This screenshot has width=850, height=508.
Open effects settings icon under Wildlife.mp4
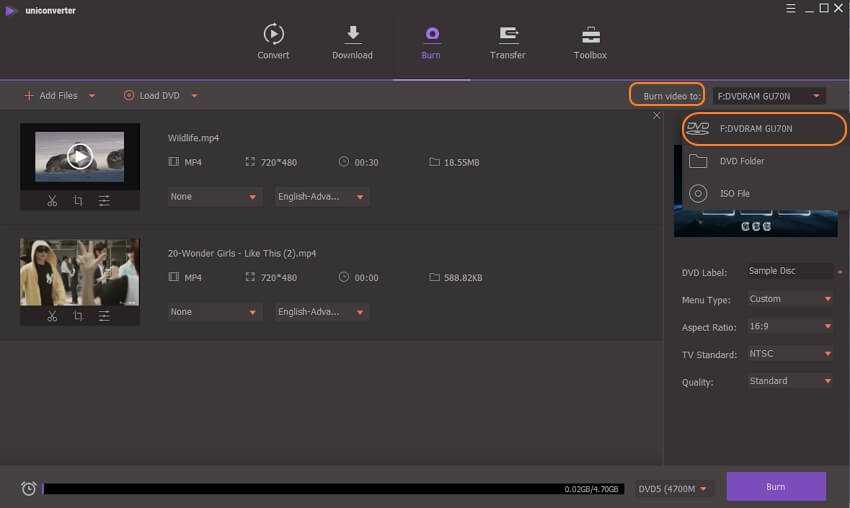coord(104,201)
